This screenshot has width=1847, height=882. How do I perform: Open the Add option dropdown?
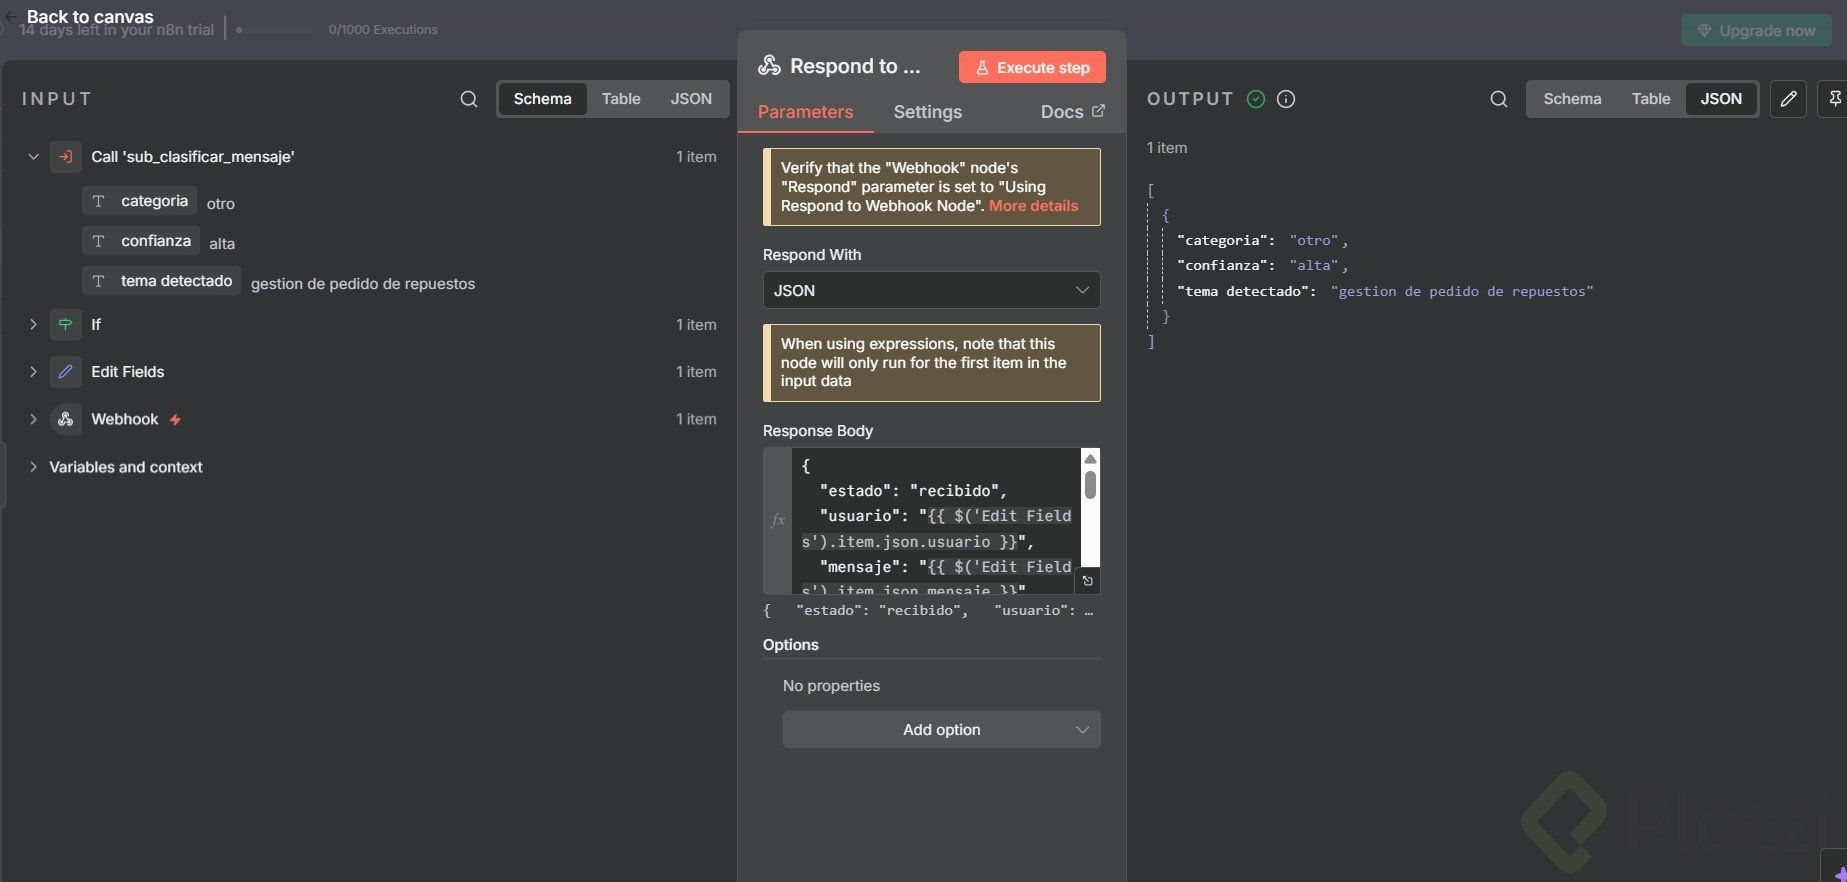[x=940, y=730]
